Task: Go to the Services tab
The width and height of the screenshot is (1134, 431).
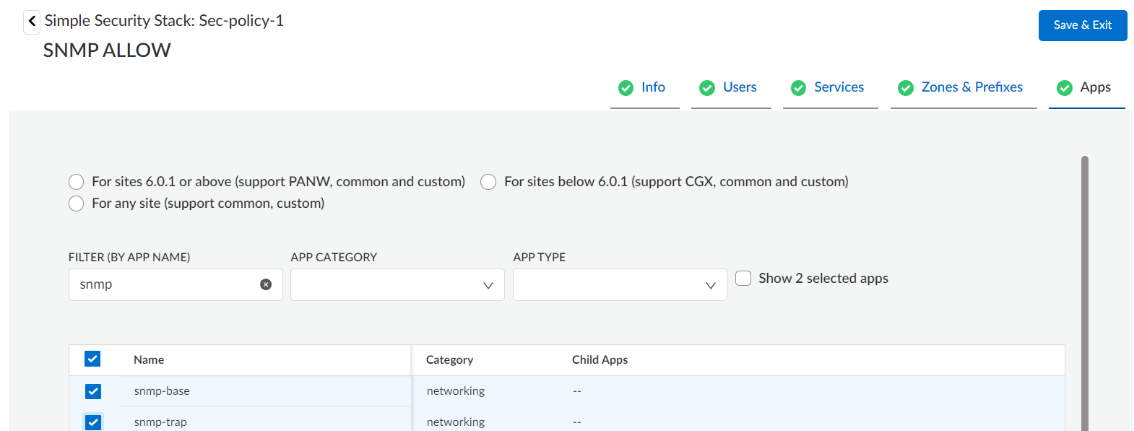Action: (838, 88)
